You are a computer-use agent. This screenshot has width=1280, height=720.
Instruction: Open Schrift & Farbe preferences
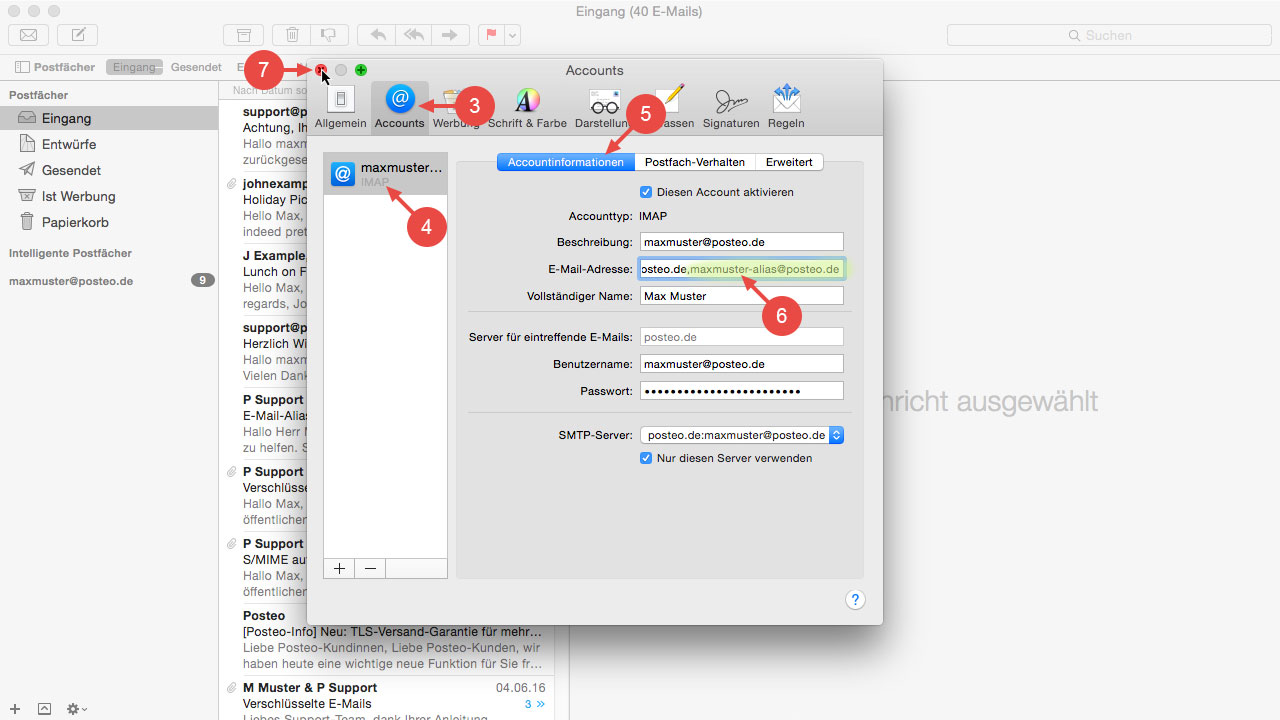pos(527,107)
